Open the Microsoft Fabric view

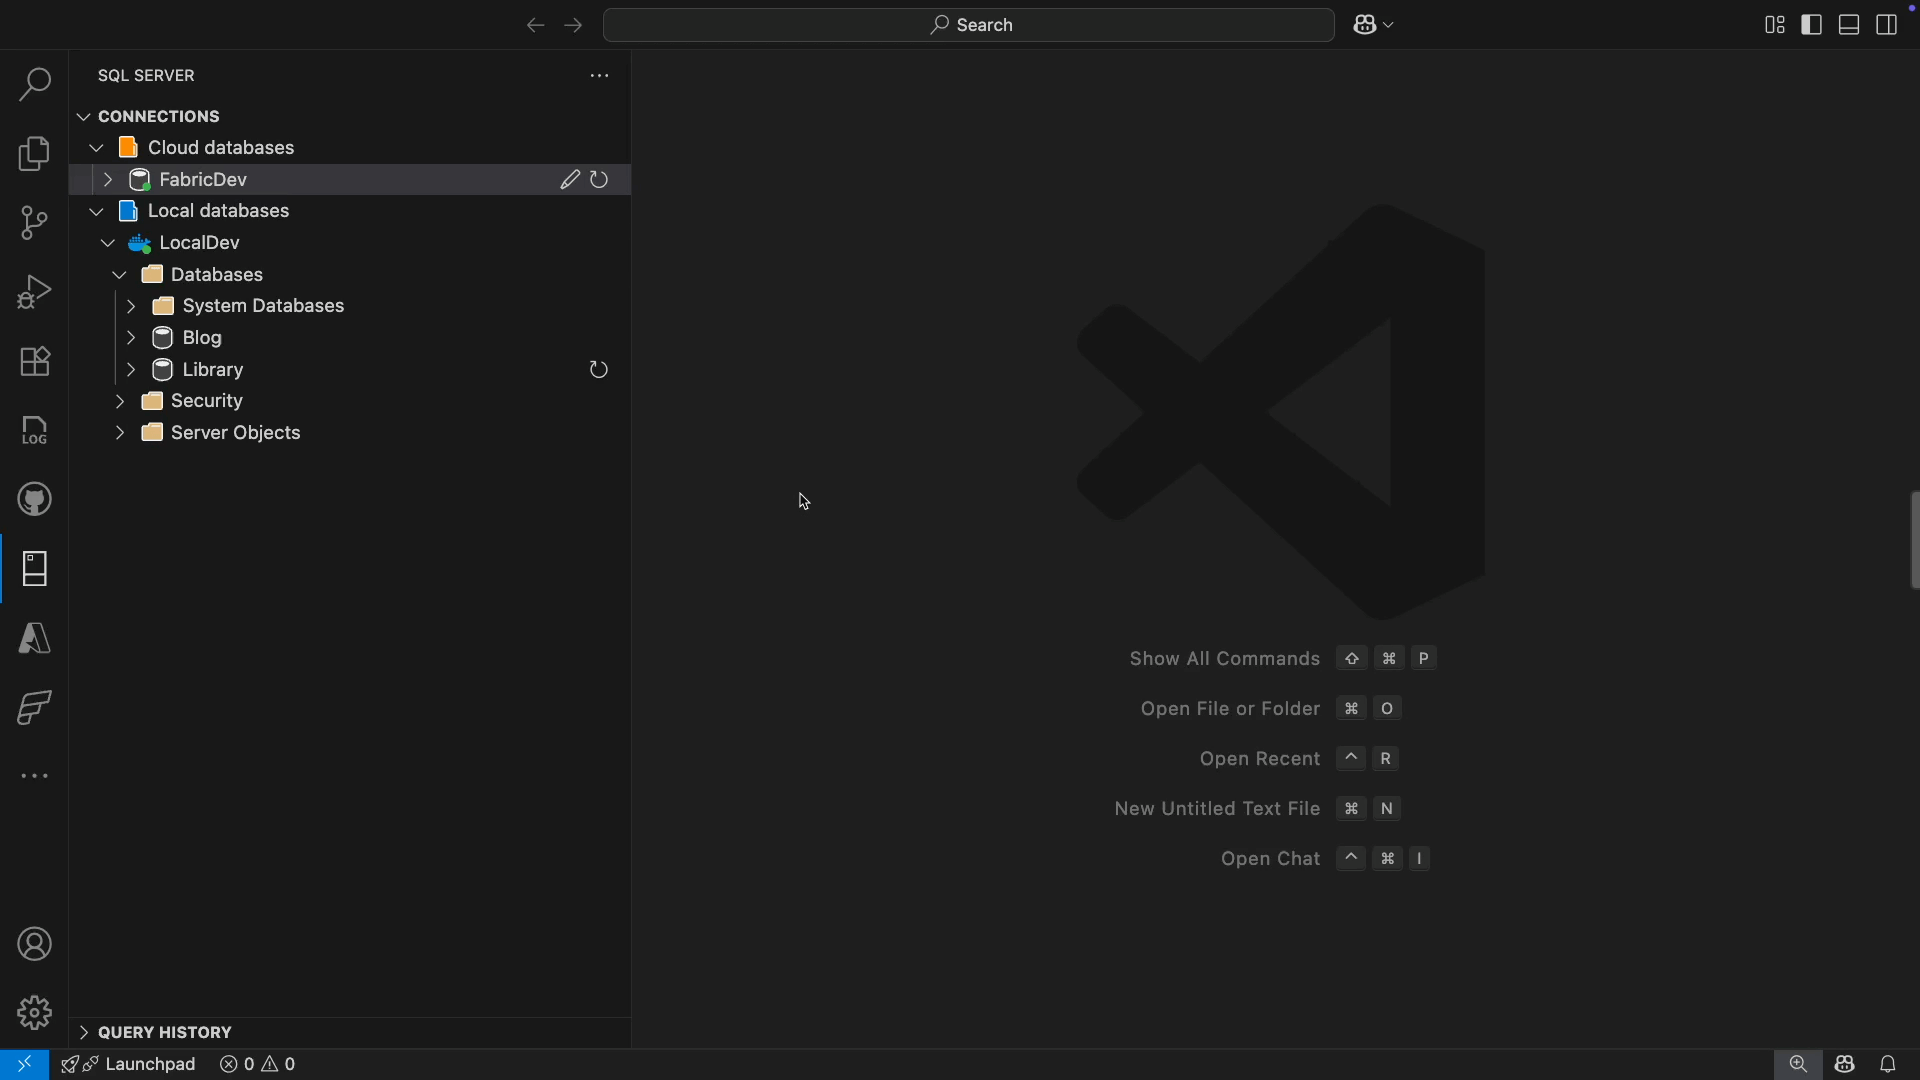click(x=35, y=707)
